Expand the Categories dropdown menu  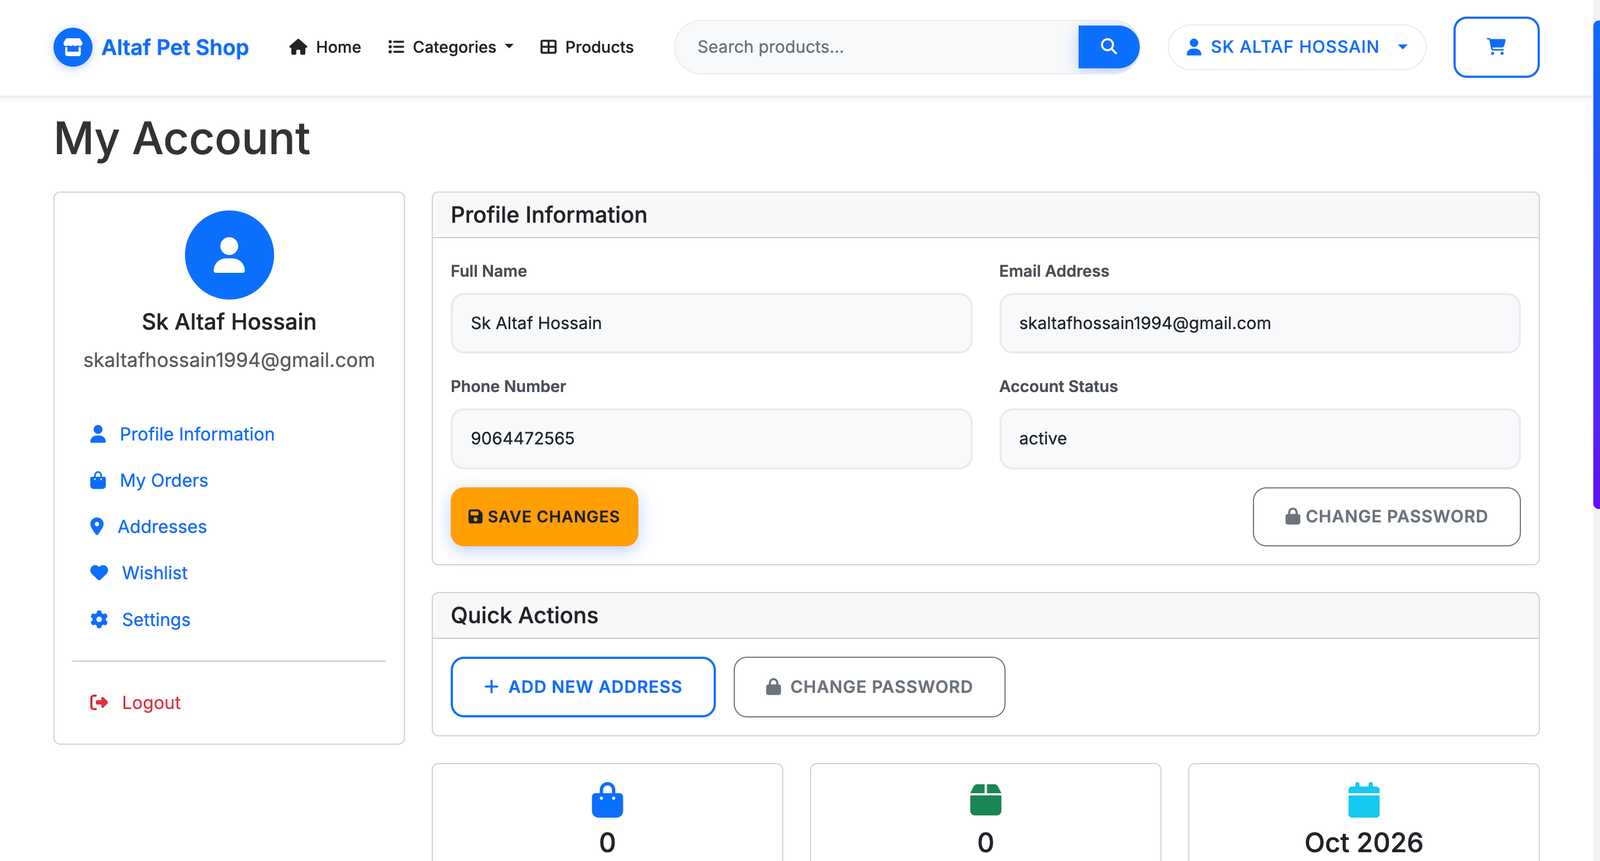click(x=451, y=47)
